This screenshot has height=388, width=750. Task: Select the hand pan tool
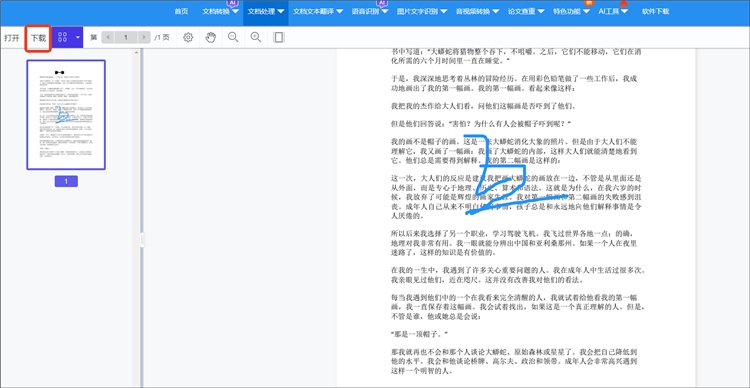pos(211,37)
